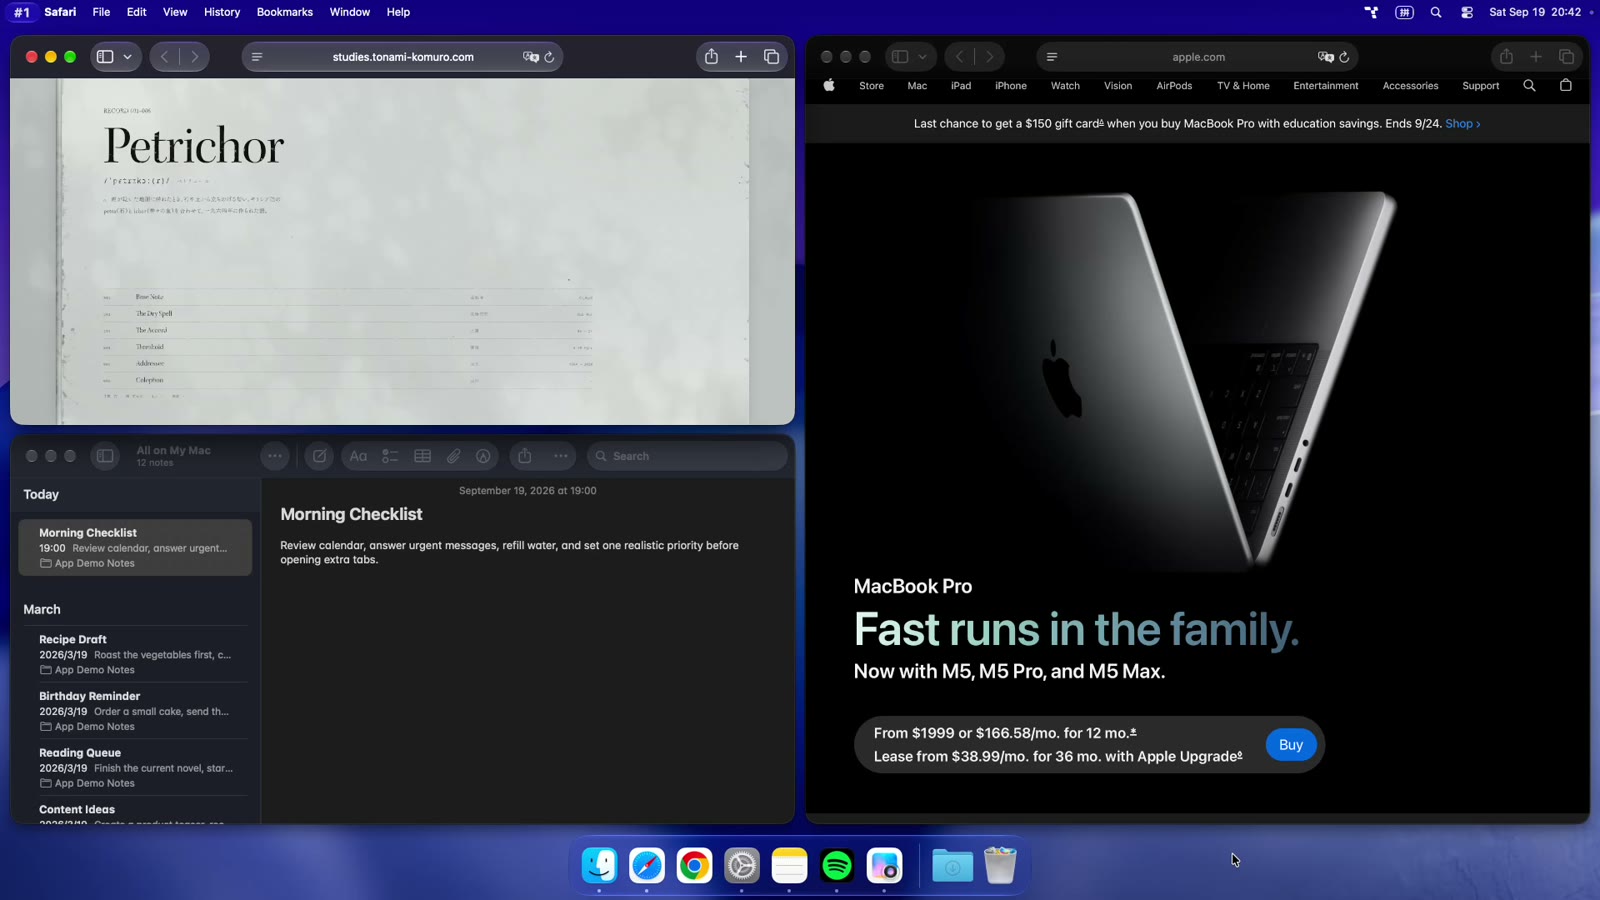Open Mac tab on apple.com
The image size is (1600, 900).
point(917,86)
